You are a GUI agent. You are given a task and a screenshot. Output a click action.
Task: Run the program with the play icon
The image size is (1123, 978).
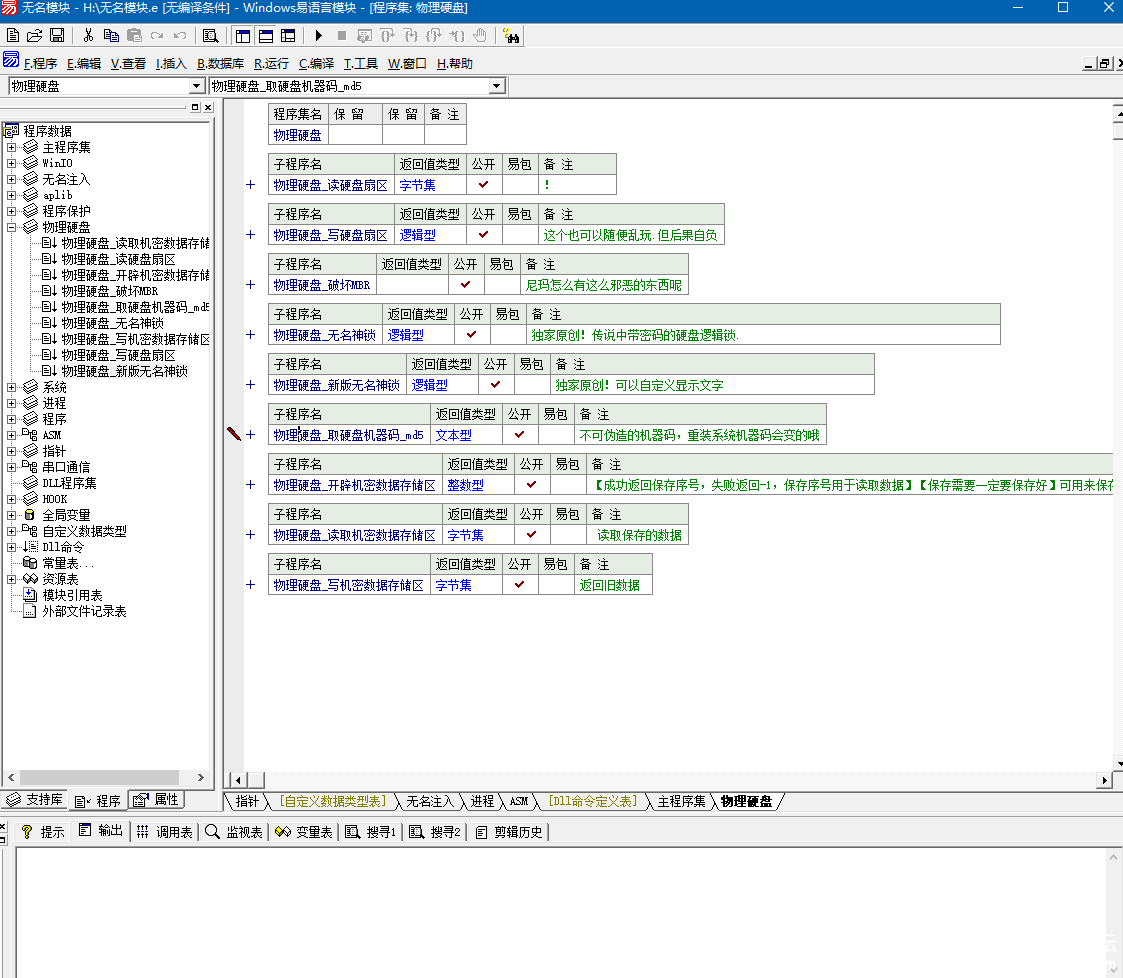tap(319, 35)
